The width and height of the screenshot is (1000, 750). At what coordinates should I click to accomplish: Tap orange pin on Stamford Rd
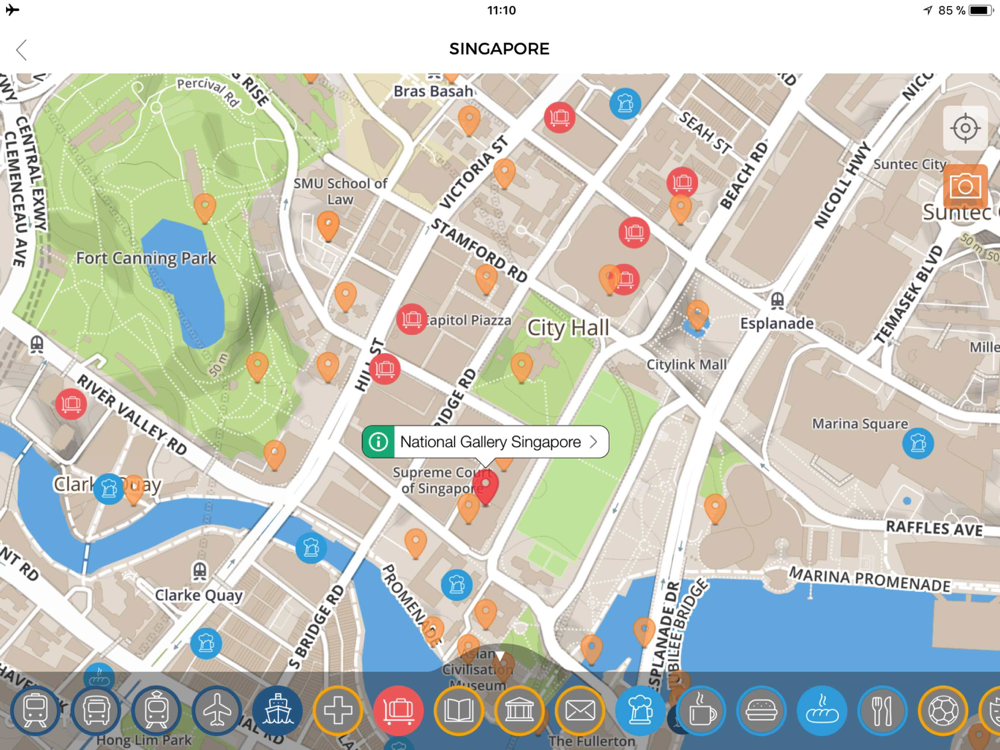tap(487, 279)
